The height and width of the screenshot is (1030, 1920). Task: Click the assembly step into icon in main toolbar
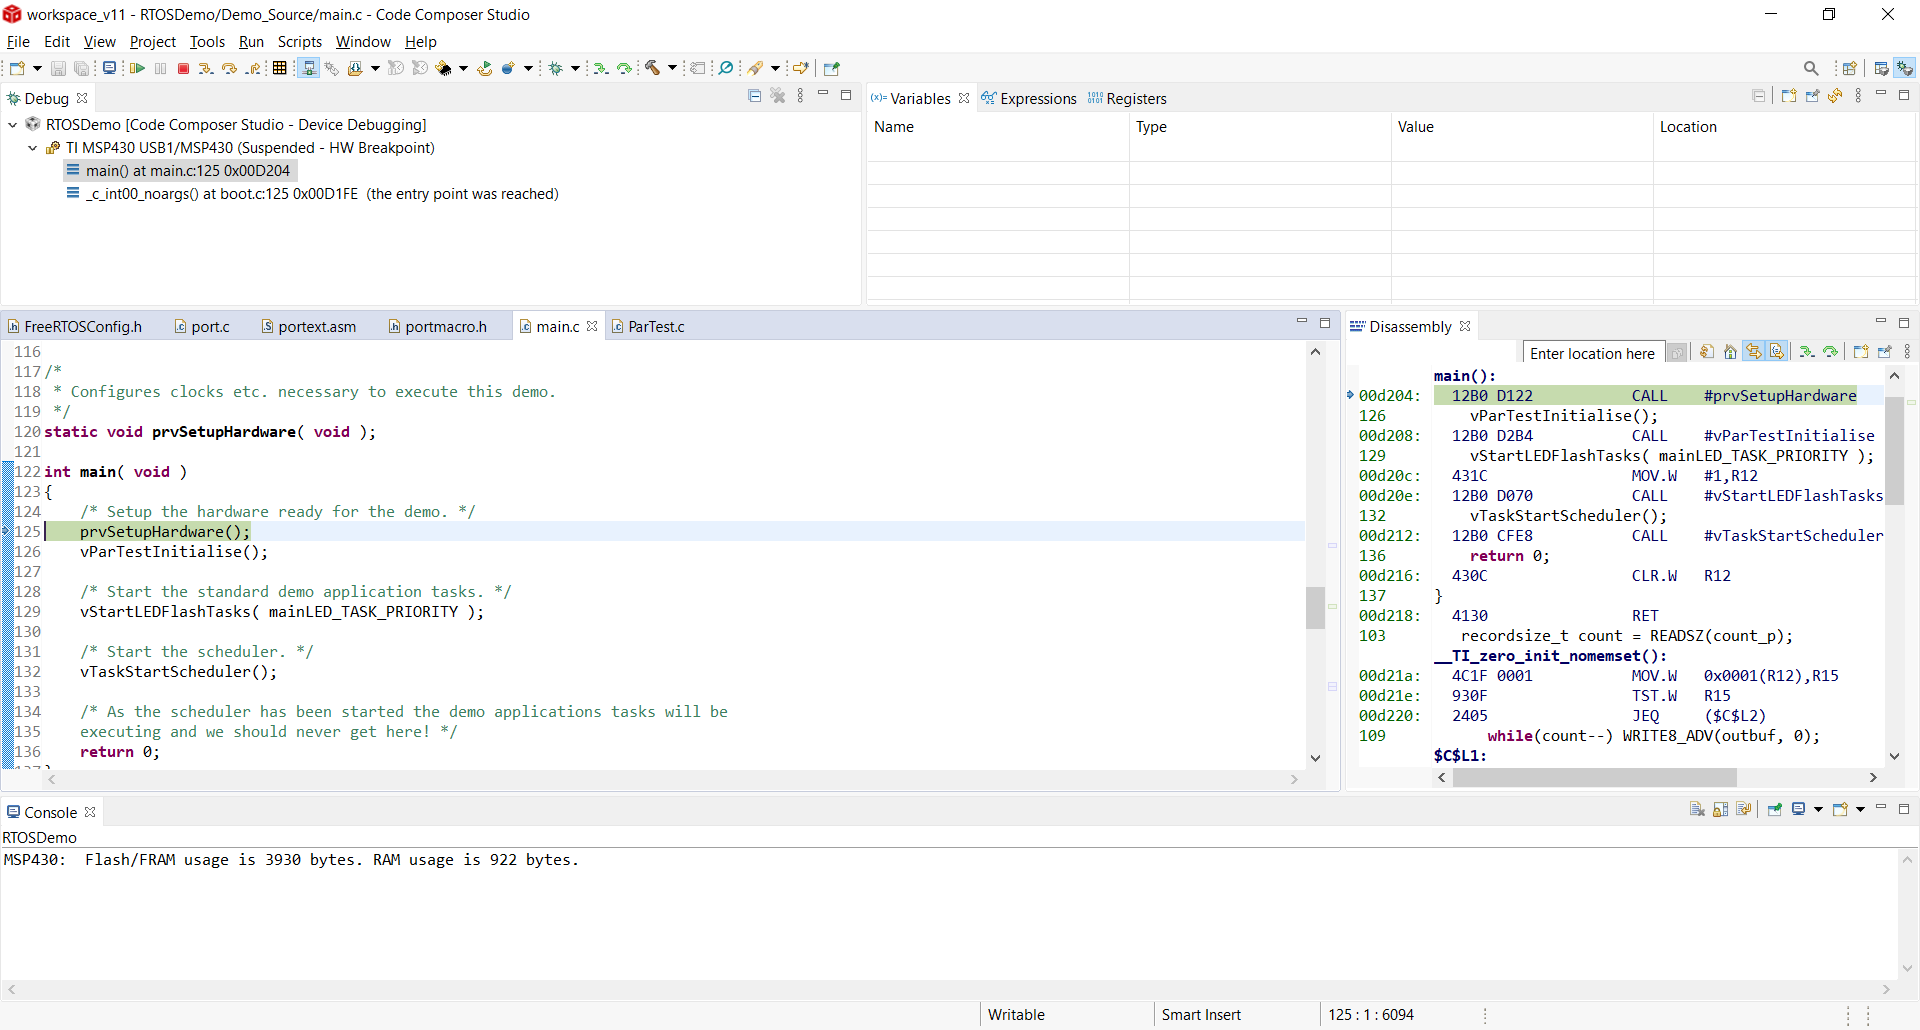coord(600,68)
